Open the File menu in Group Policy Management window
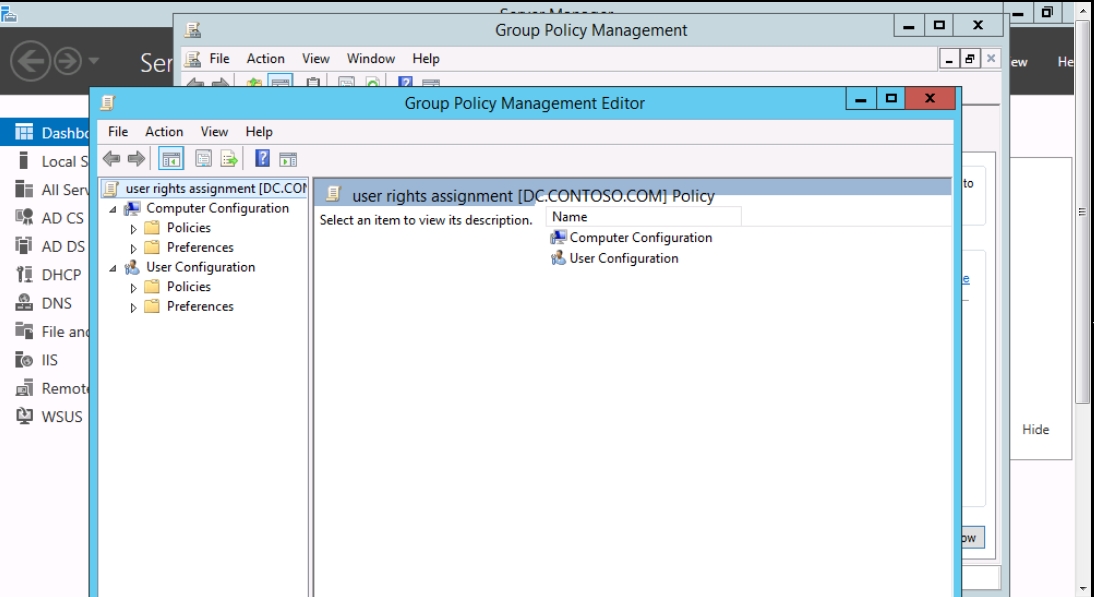Screen dimensions: 1094x597 pos(219,59)
